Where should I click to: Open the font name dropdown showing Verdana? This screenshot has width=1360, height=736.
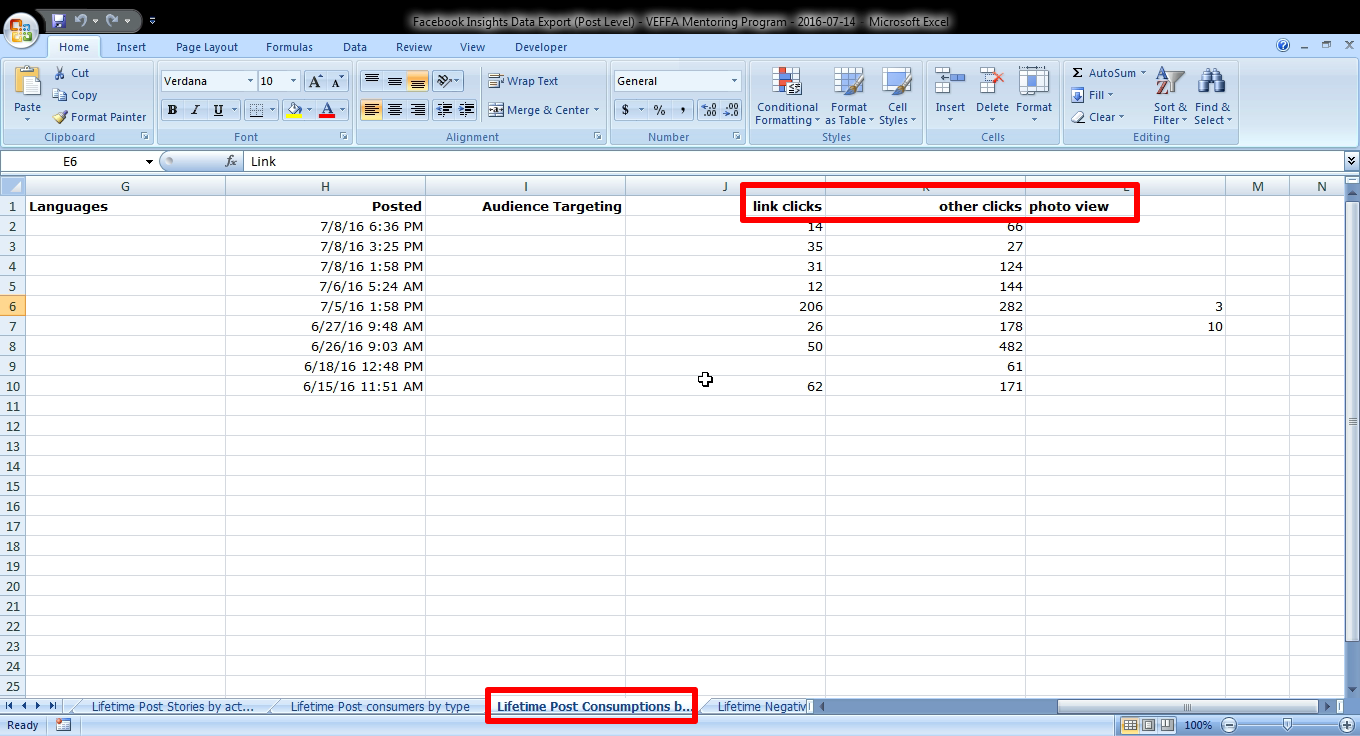[x=250, y=81]
